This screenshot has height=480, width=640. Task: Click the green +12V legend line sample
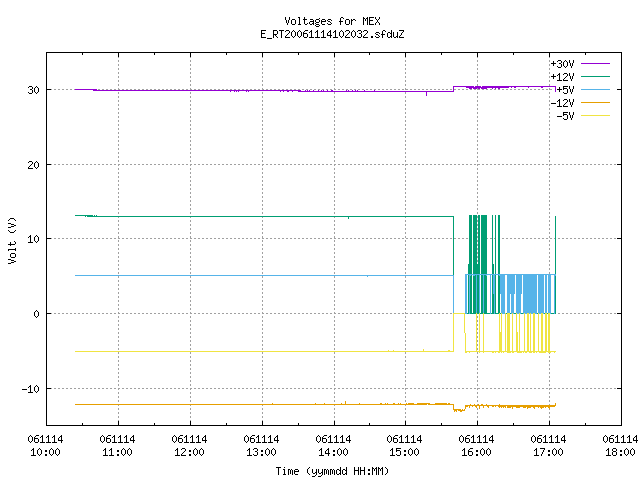(x=595, y=76)
